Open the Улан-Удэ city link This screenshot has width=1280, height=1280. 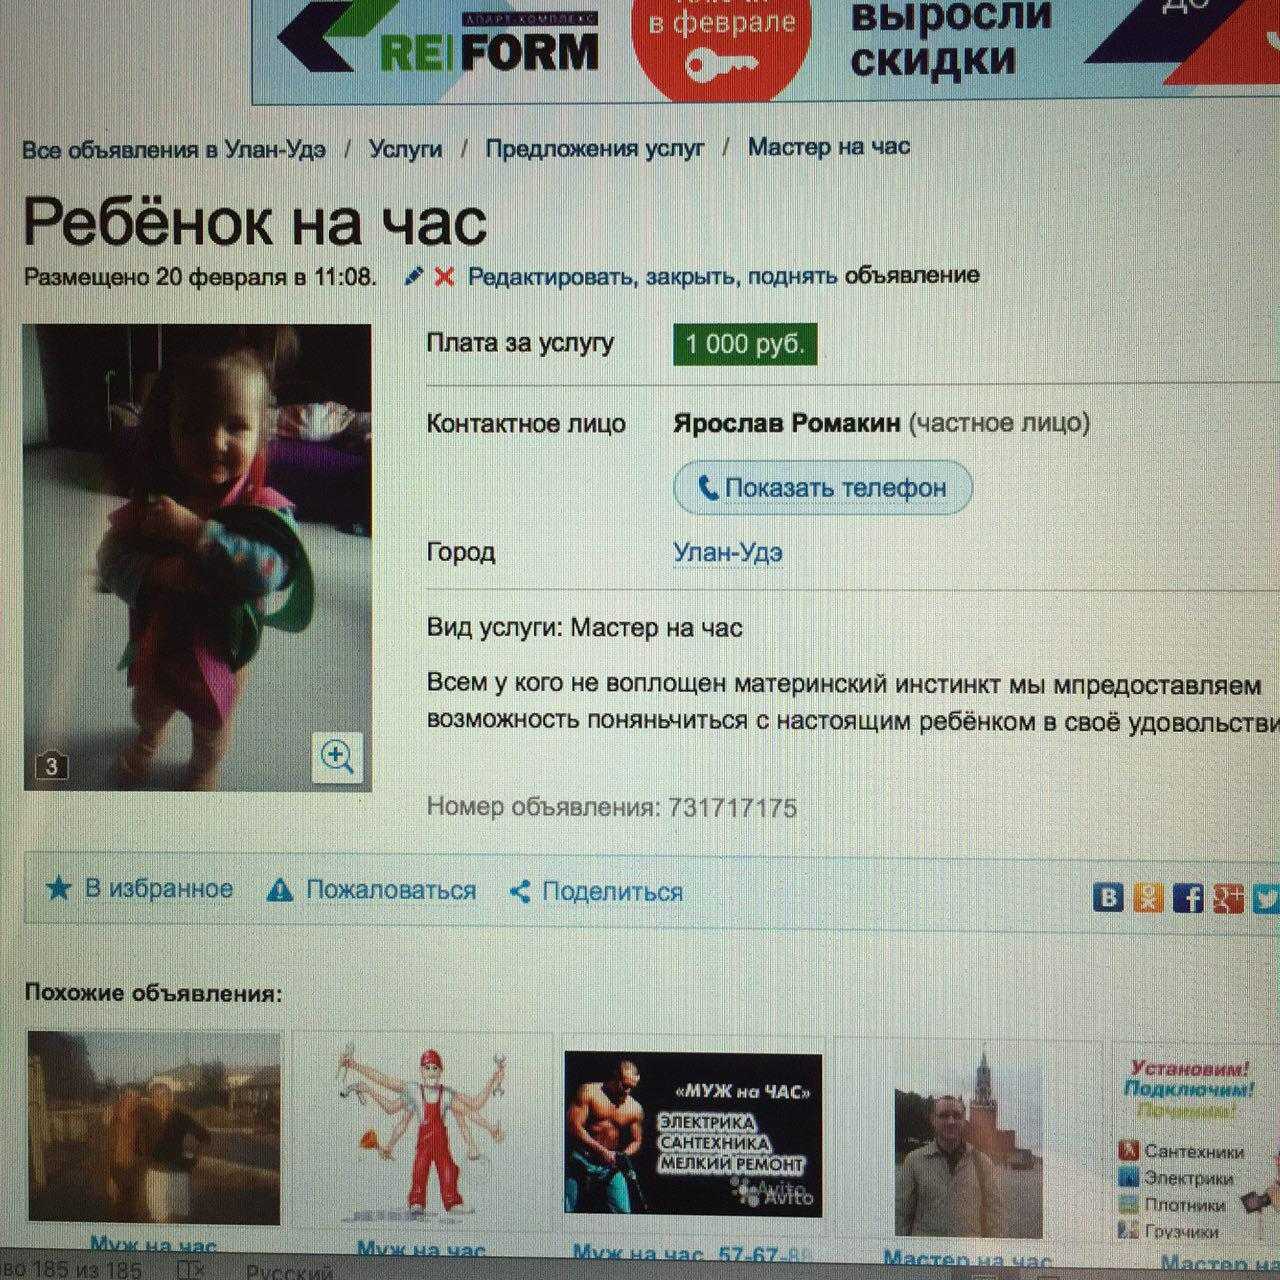click(728, 552)
